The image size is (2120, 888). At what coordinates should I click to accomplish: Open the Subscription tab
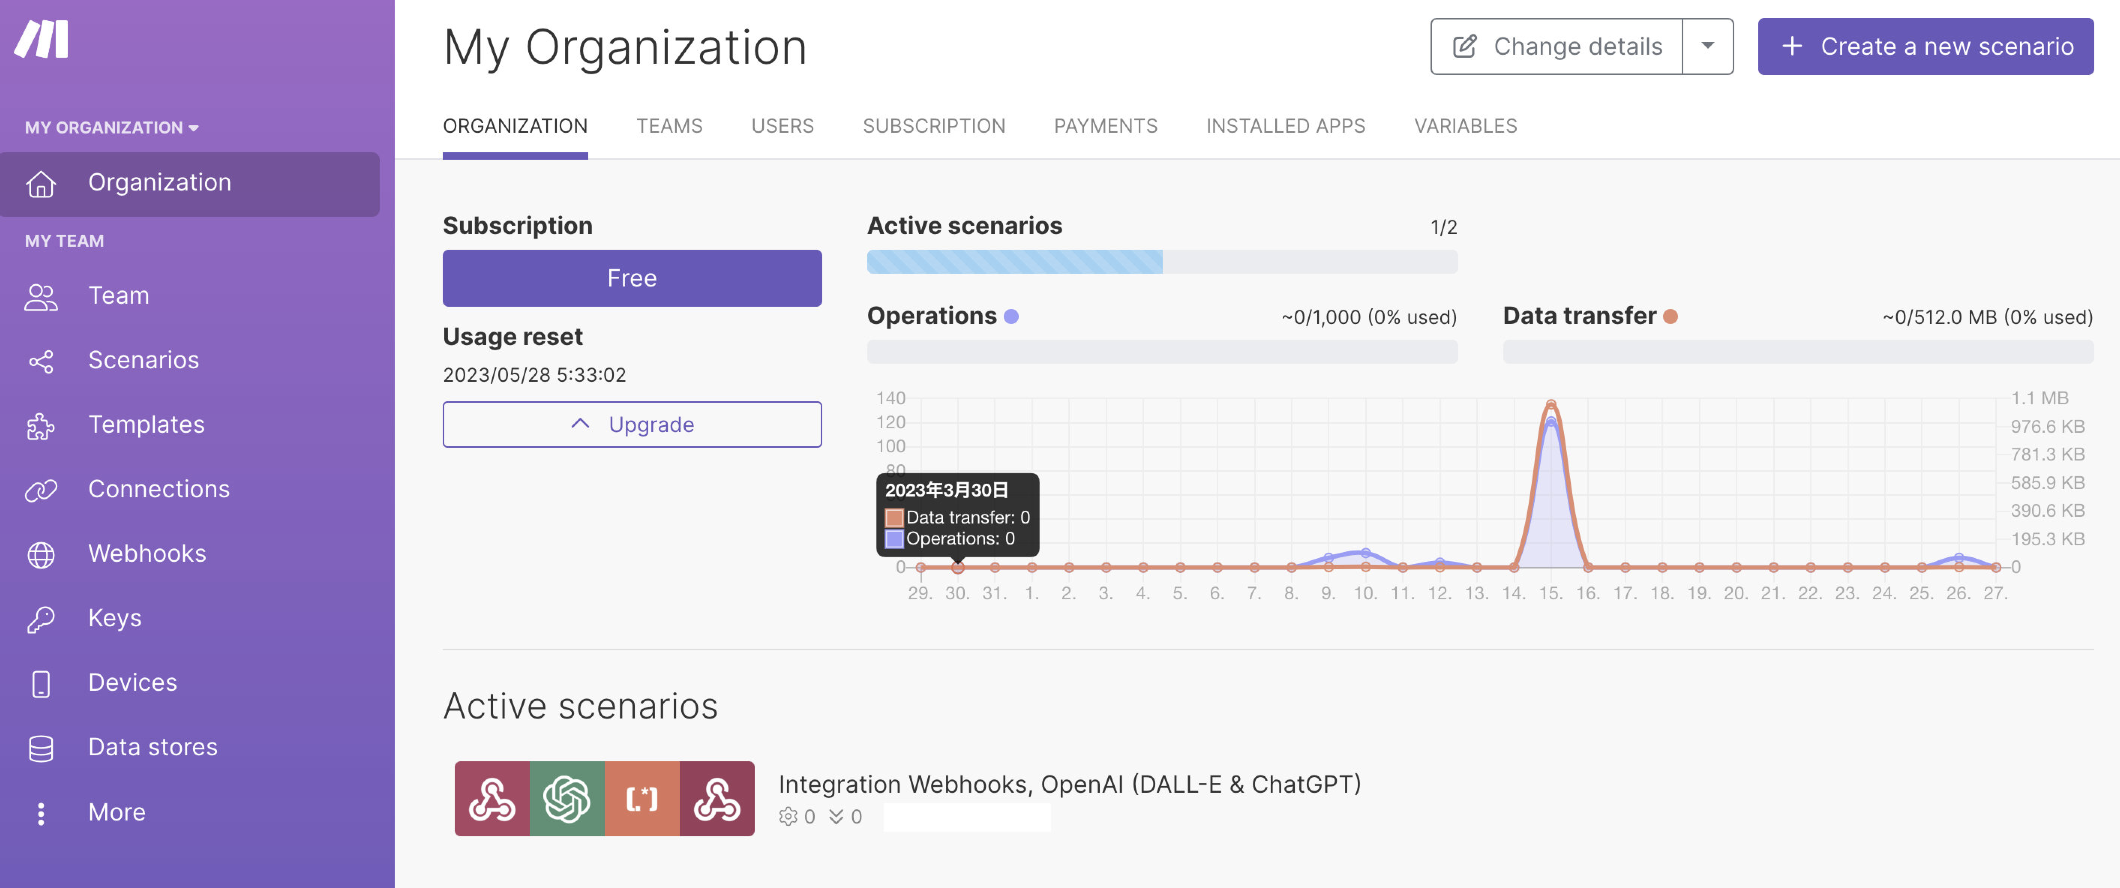[934, 126]
